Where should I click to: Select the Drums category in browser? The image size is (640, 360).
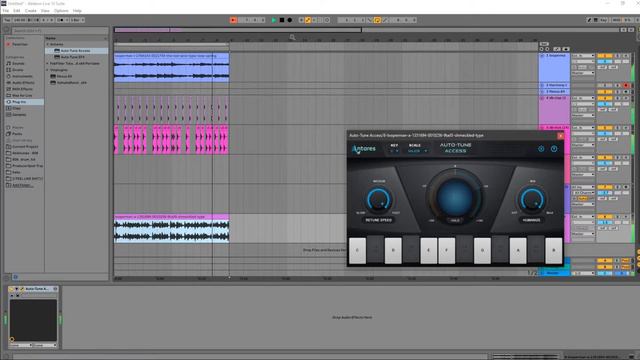point(18,70)
